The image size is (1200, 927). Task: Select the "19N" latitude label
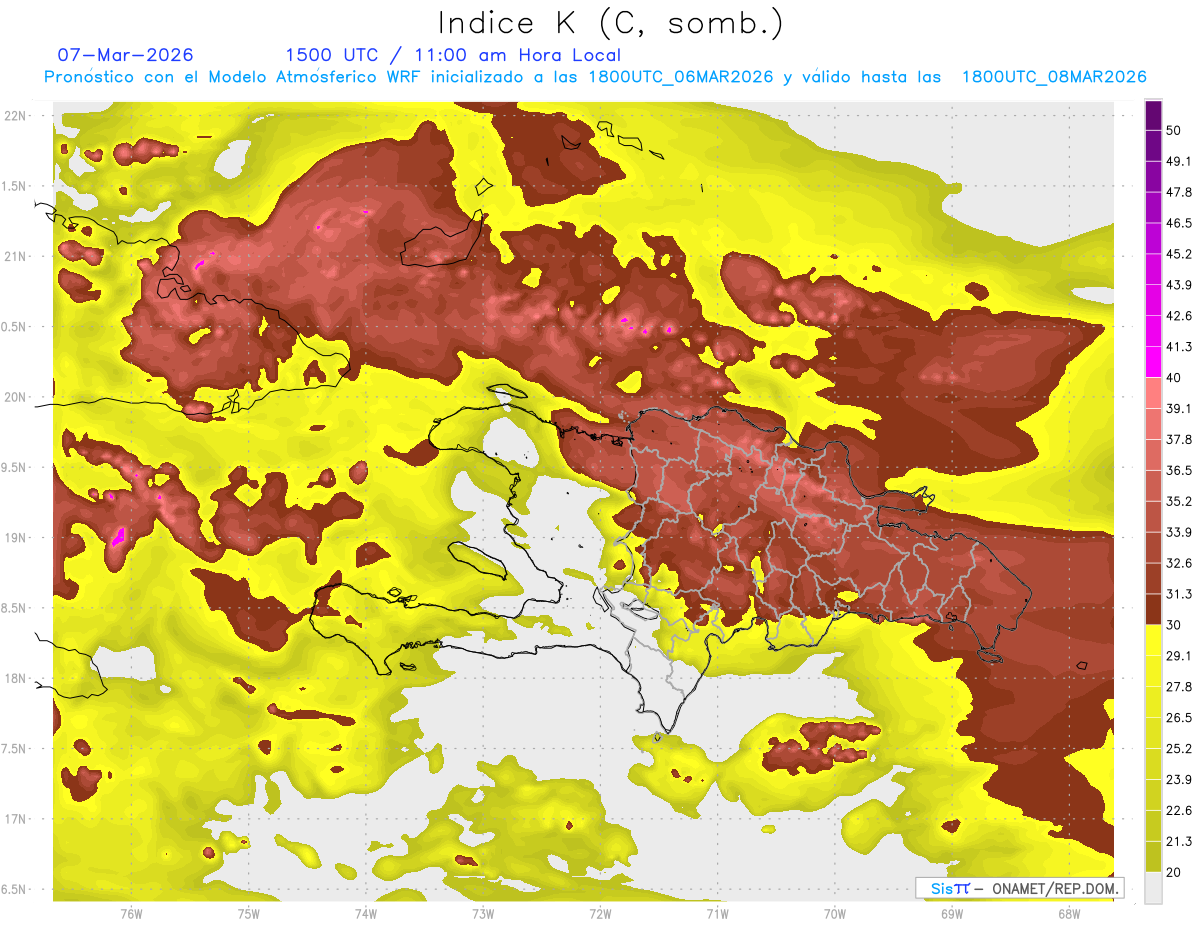tap(16, 537)
